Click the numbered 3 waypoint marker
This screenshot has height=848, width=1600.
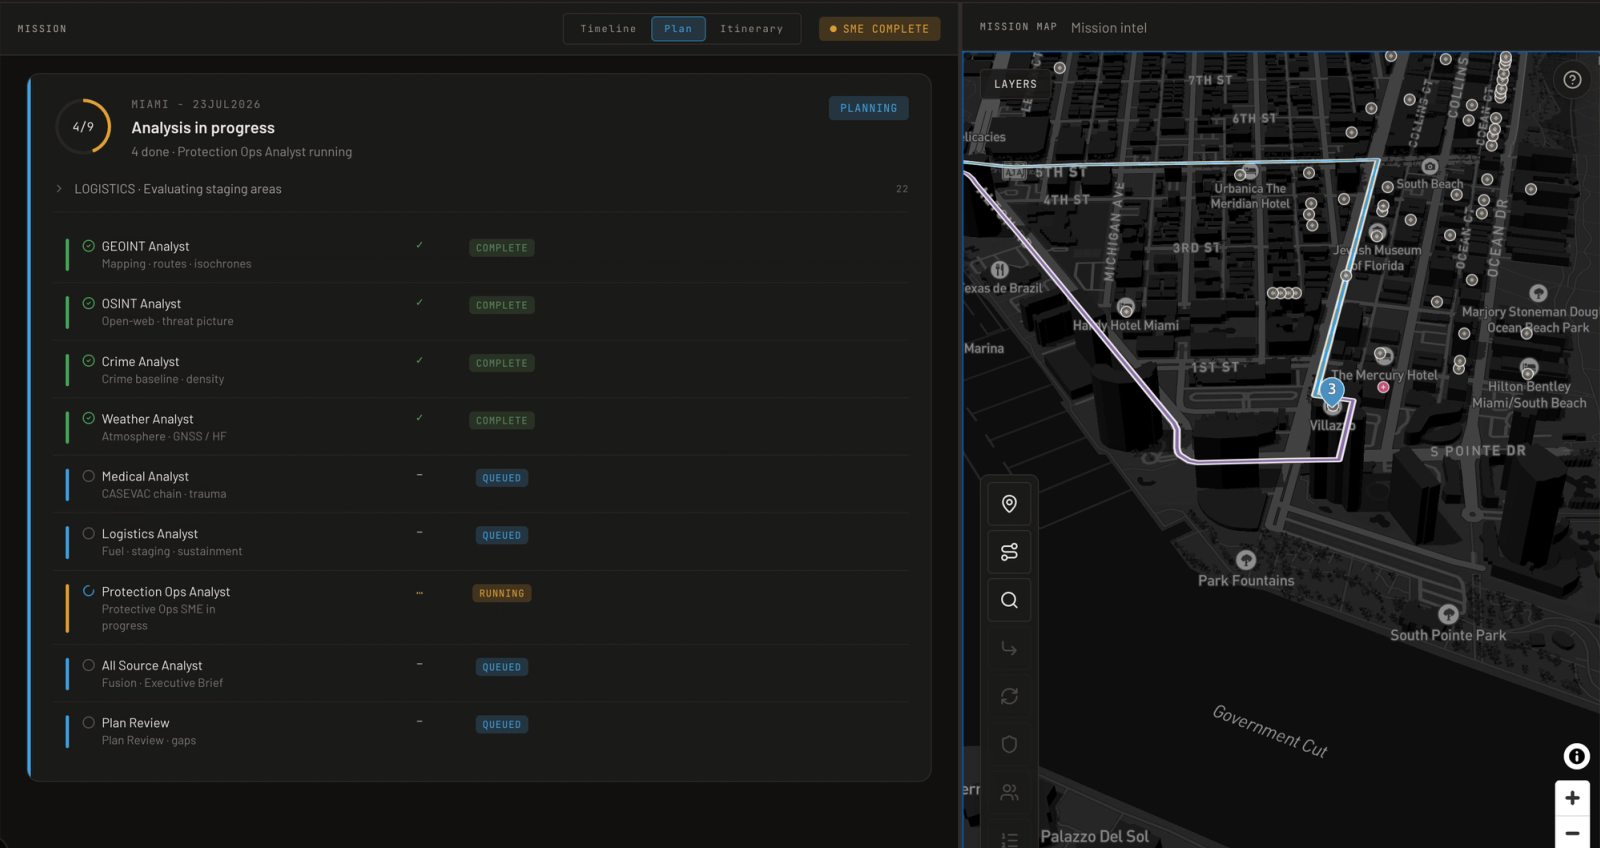[x=1331, y=389]
